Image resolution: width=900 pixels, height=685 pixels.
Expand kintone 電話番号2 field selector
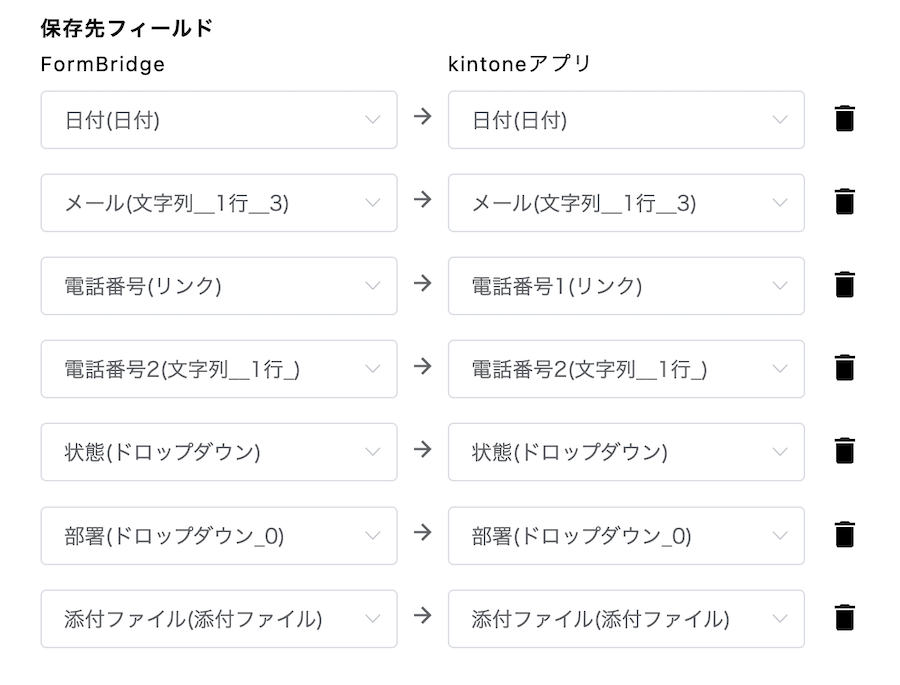click(x=626, y=369)
